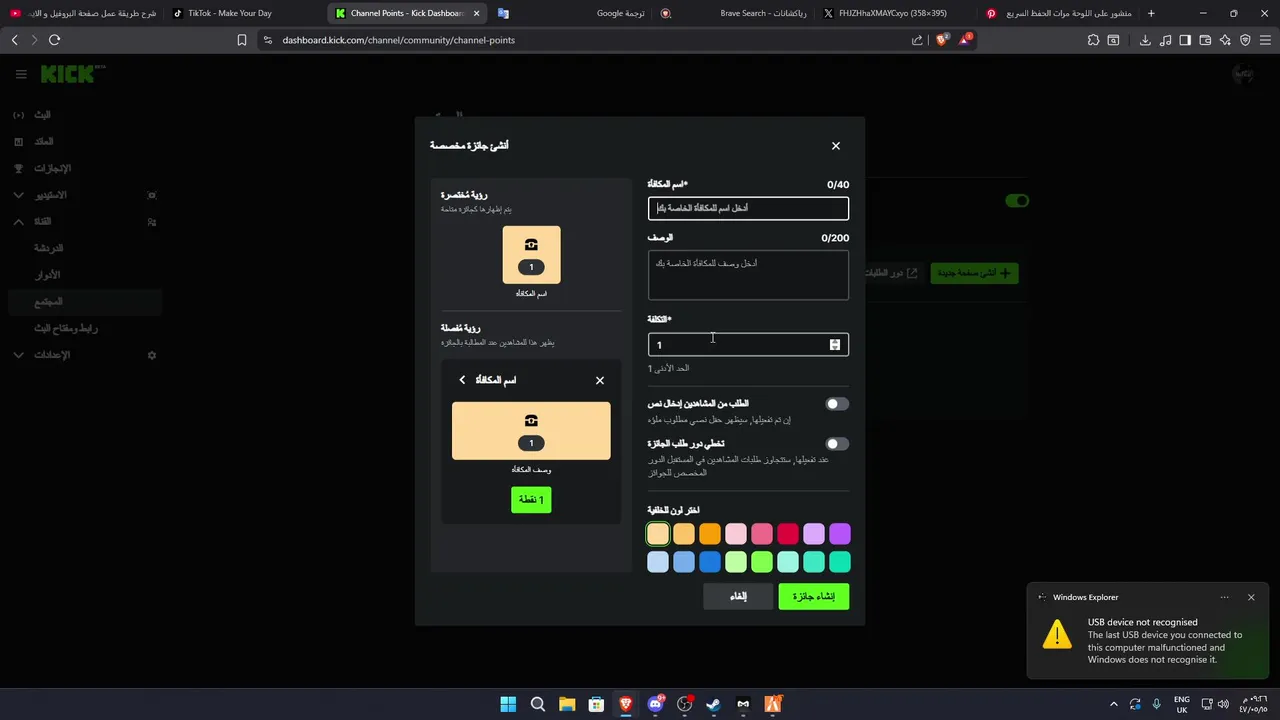Image resolution: width=1280 pixels, height=720 pixels.
Task: Toggle skip reward request queue switch
Action: coord(837,444)
